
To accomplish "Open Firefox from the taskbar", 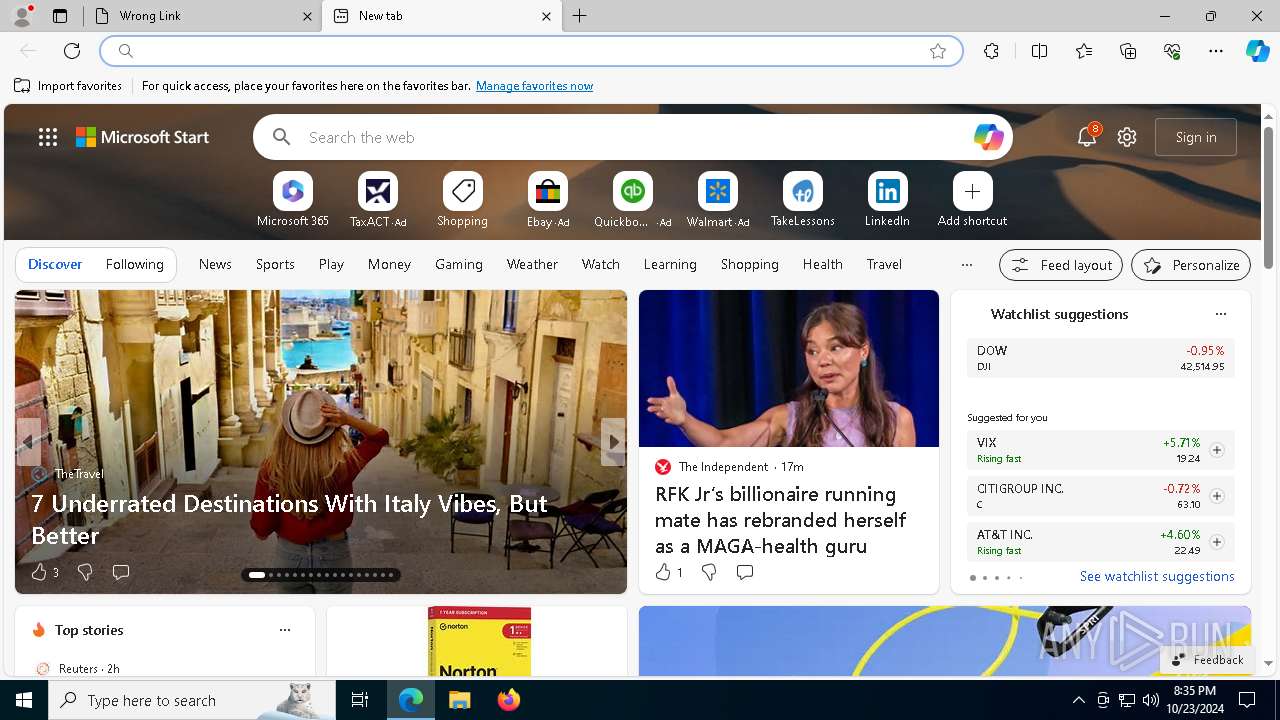I will (x=508, y=700).
